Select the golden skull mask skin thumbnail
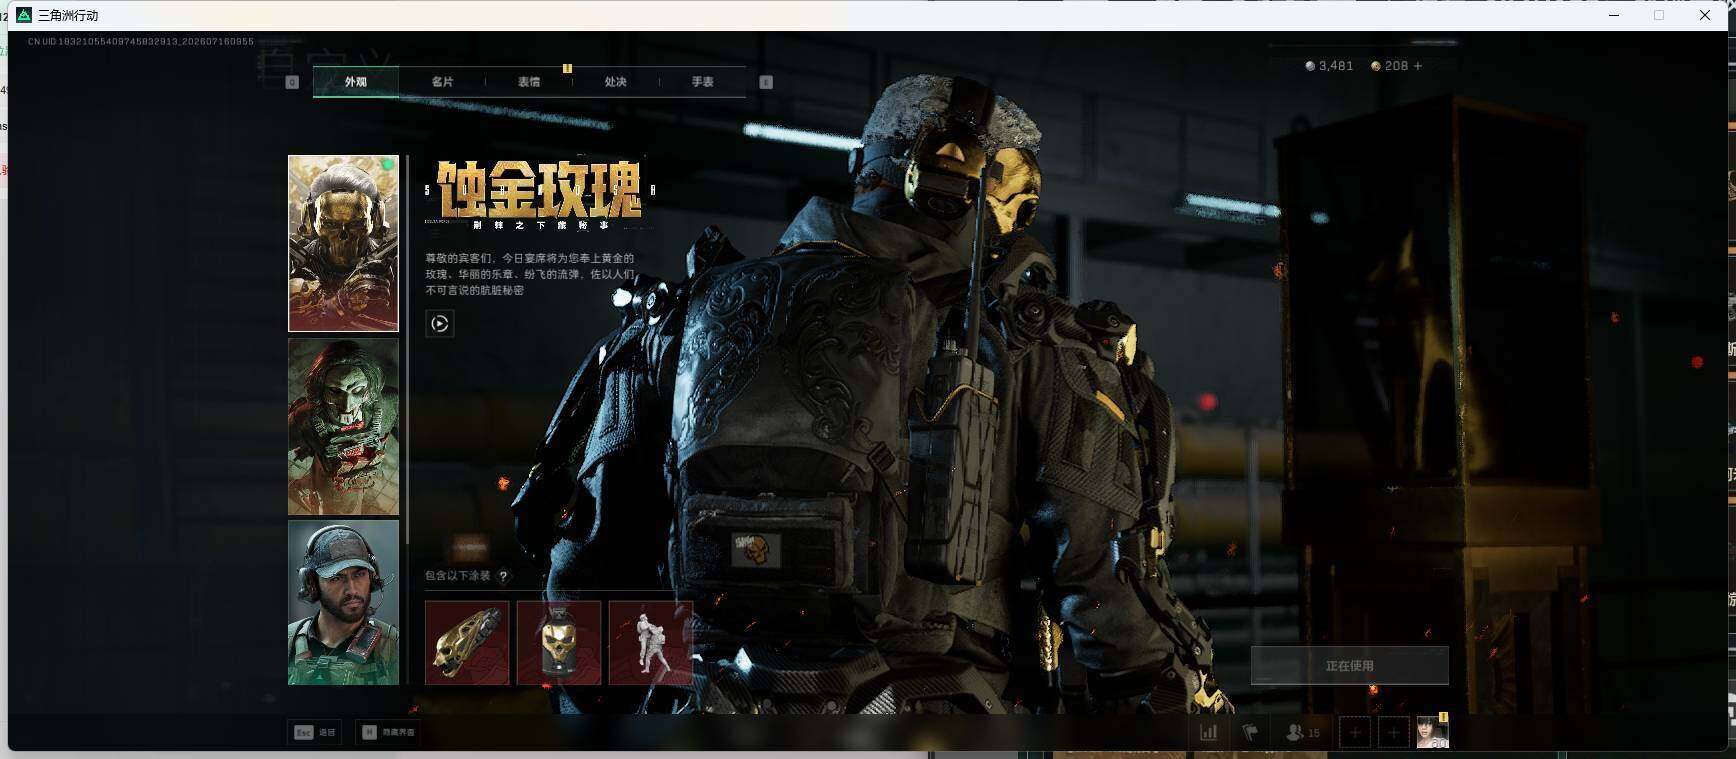 [343, 243]
